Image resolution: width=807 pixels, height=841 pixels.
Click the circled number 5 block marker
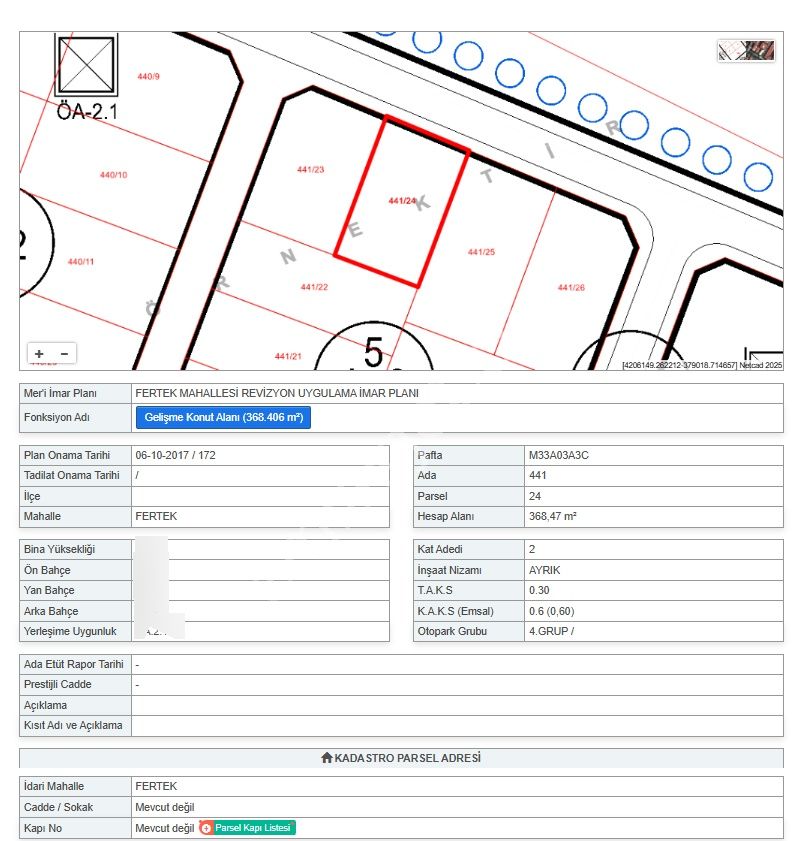[x=373, y=351]
